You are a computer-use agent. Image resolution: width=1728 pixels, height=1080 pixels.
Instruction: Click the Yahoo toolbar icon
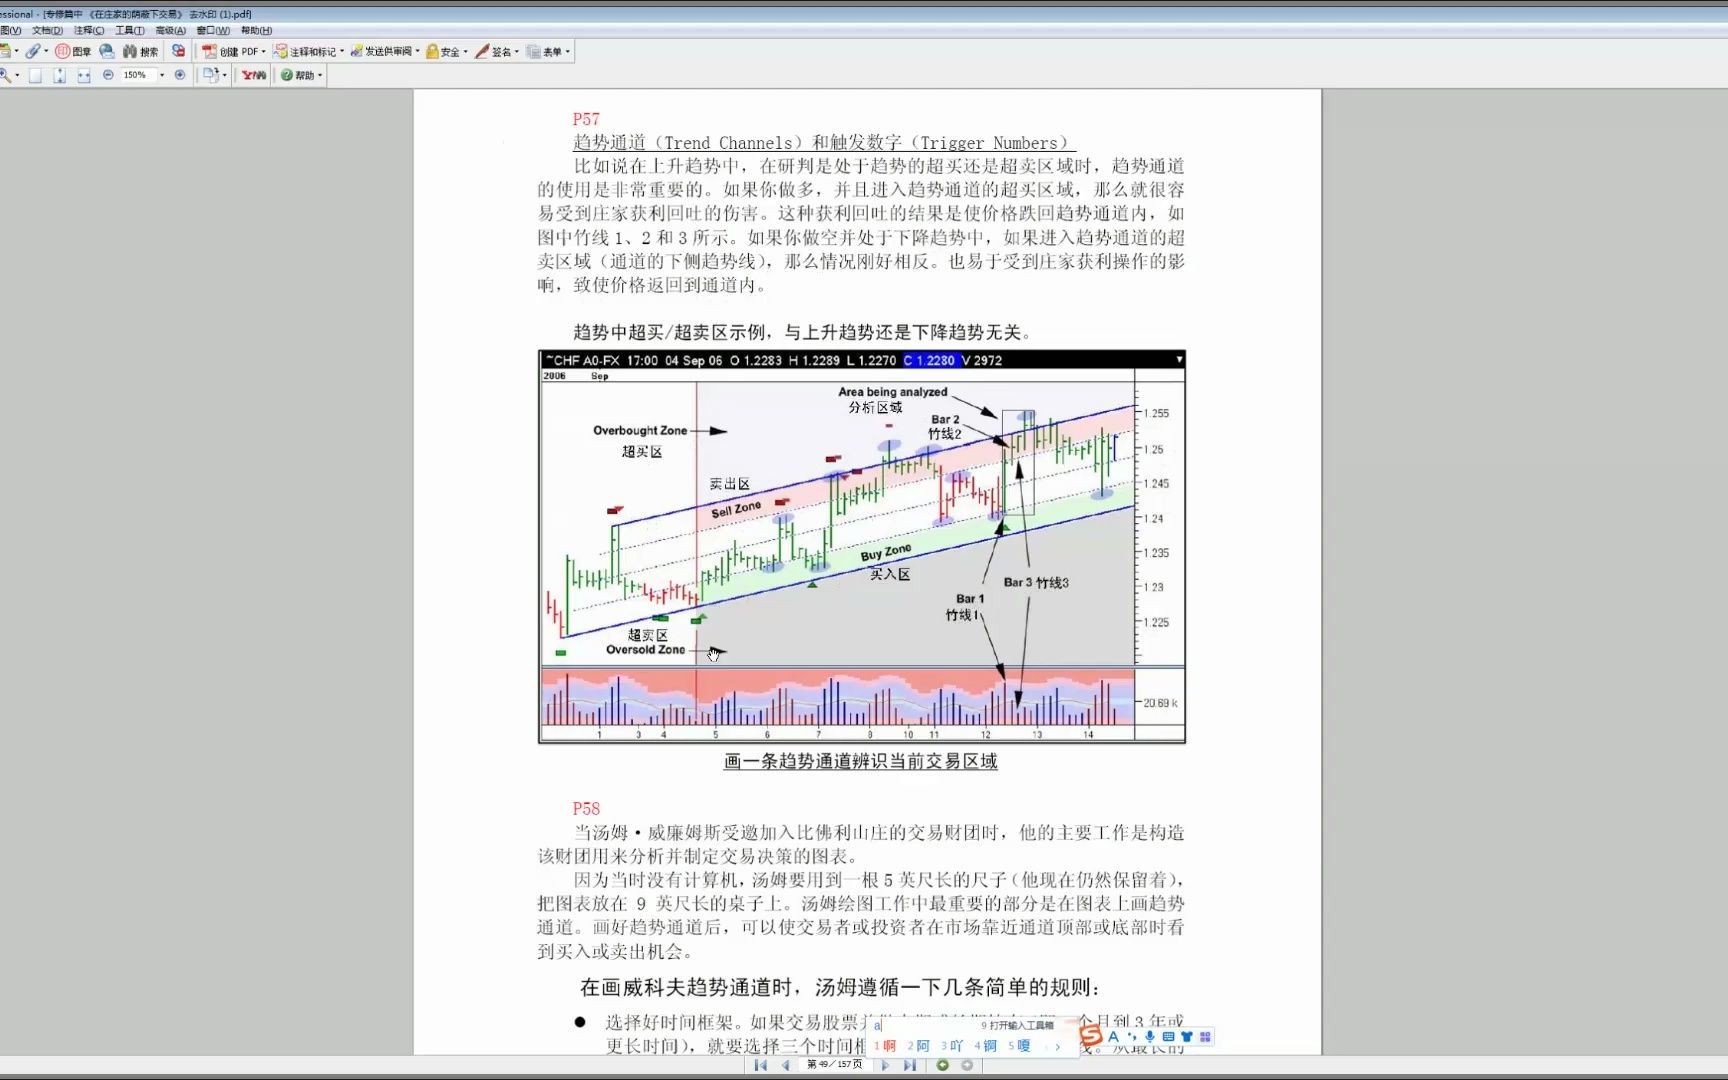coord(254,75)
